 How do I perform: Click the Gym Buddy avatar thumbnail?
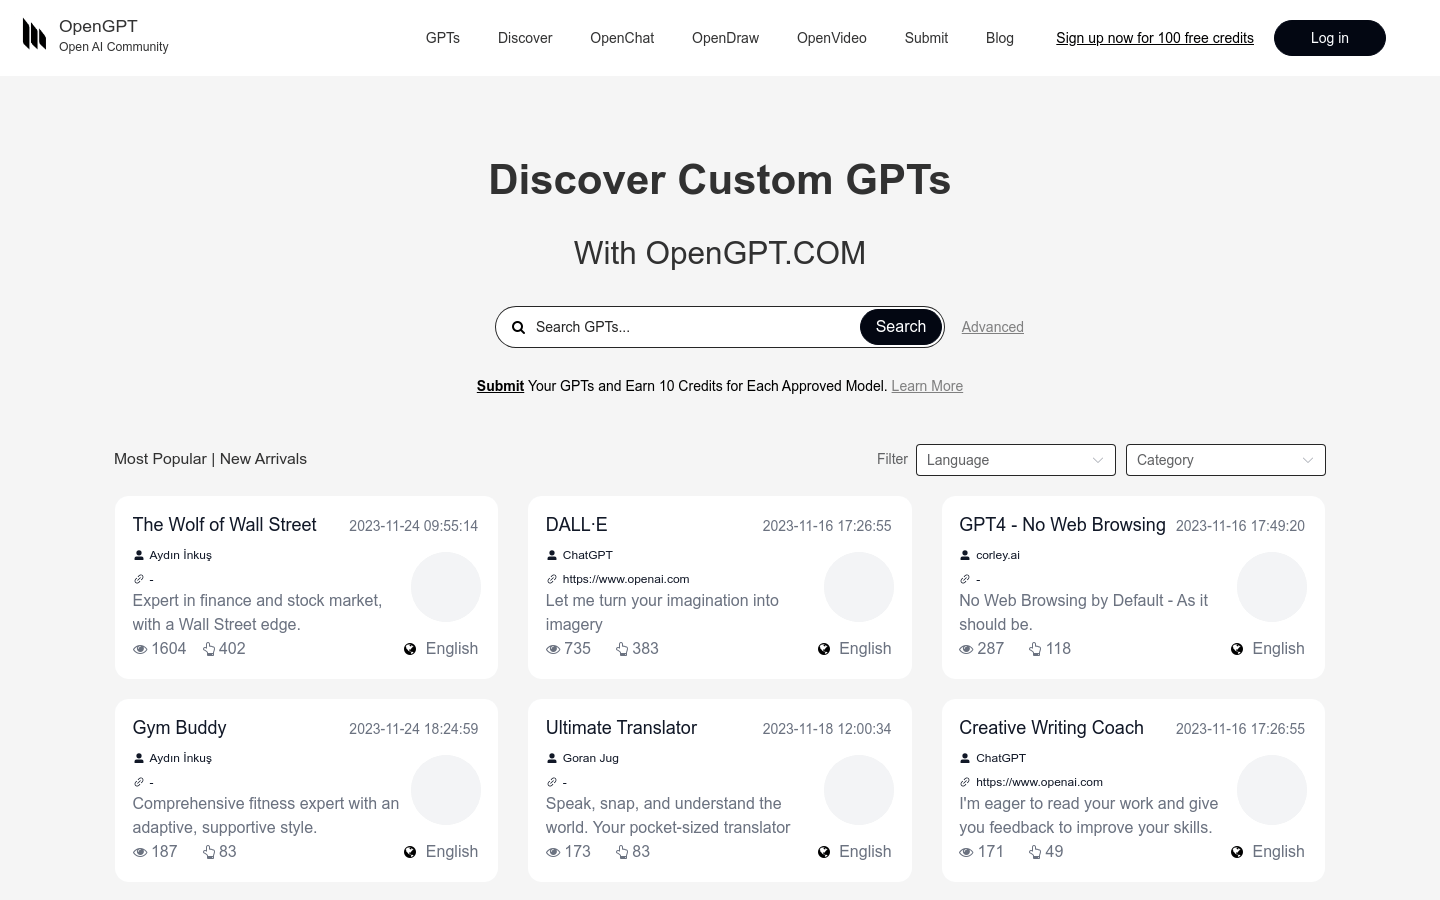[x=446, y=790]
